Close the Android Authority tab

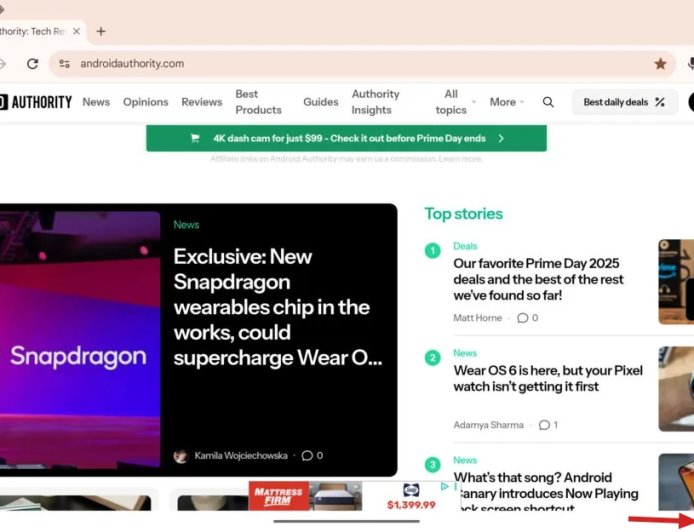[x=77, y=31]
